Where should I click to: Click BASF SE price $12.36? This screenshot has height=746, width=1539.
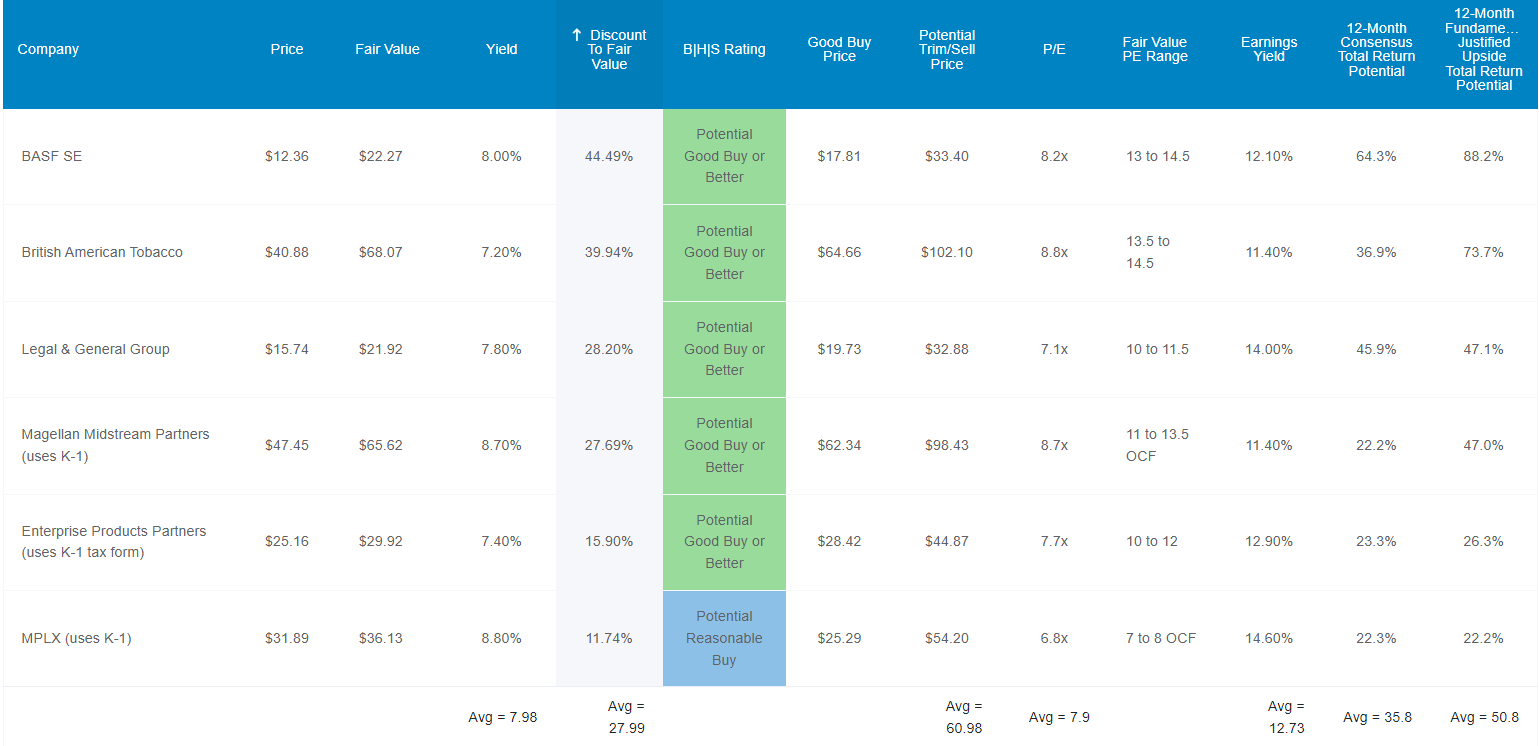pyautogui.click(x=287, y=156)
